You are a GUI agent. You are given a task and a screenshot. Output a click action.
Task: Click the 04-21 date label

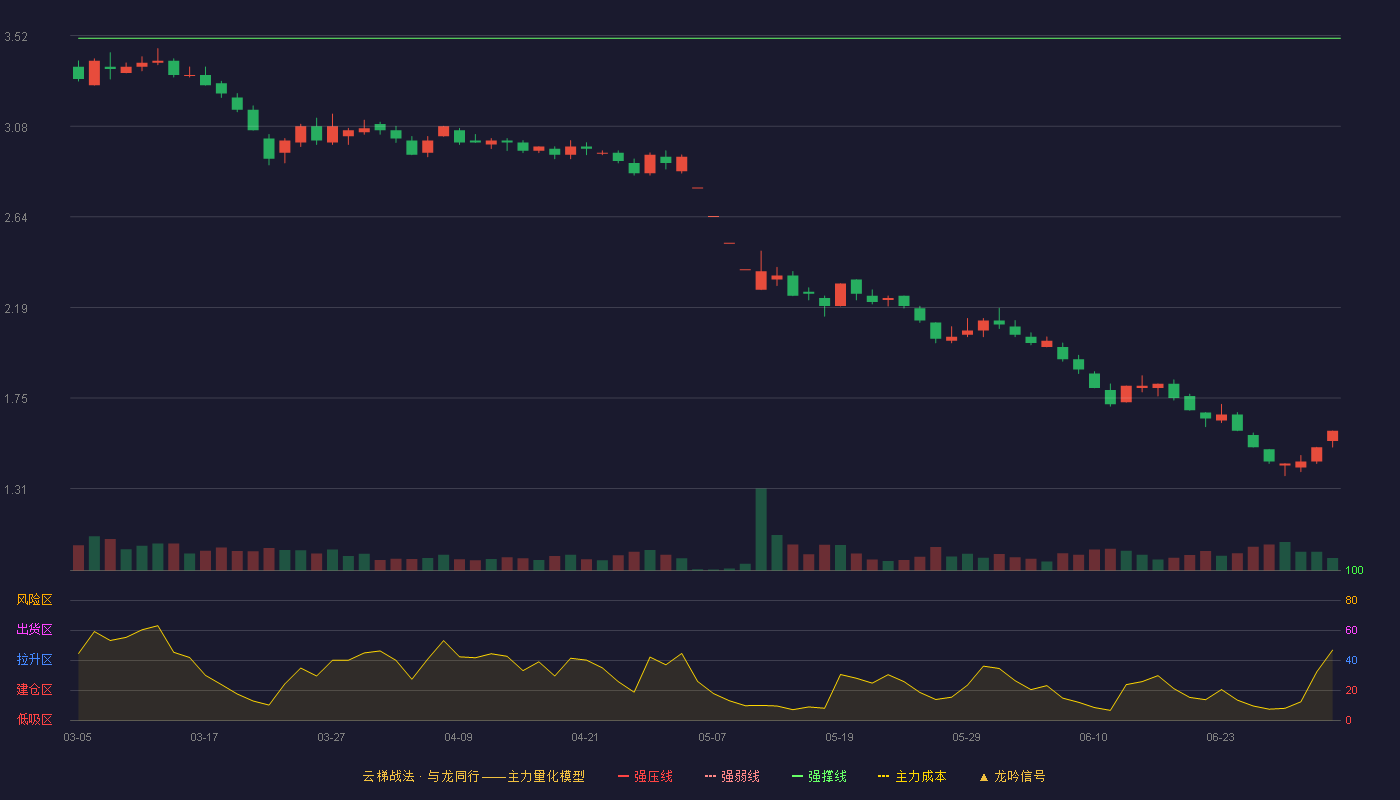pos(585,737)
